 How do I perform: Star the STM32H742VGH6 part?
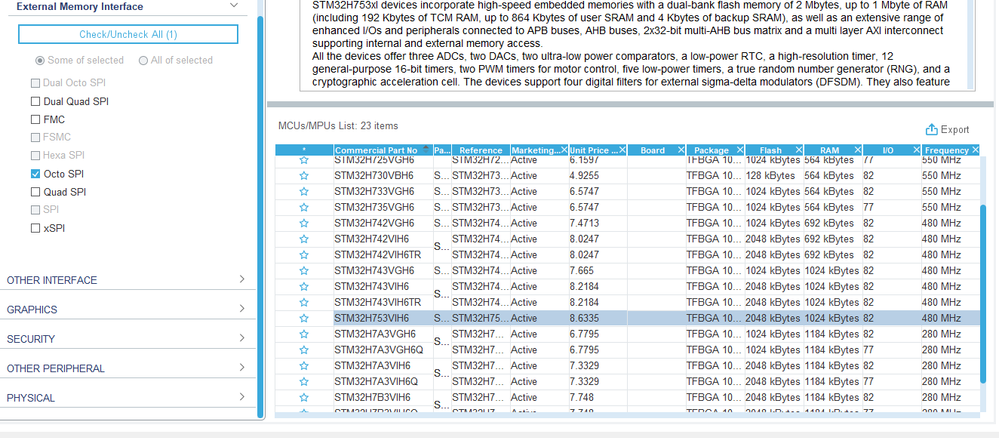(x=304, y=223)
